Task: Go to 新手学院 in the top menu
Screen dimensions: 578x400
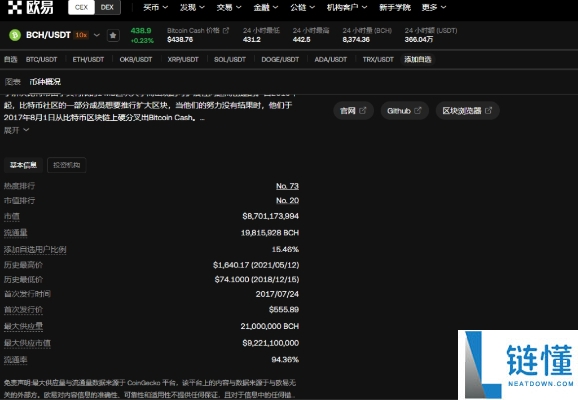Action: coord(395,7)
